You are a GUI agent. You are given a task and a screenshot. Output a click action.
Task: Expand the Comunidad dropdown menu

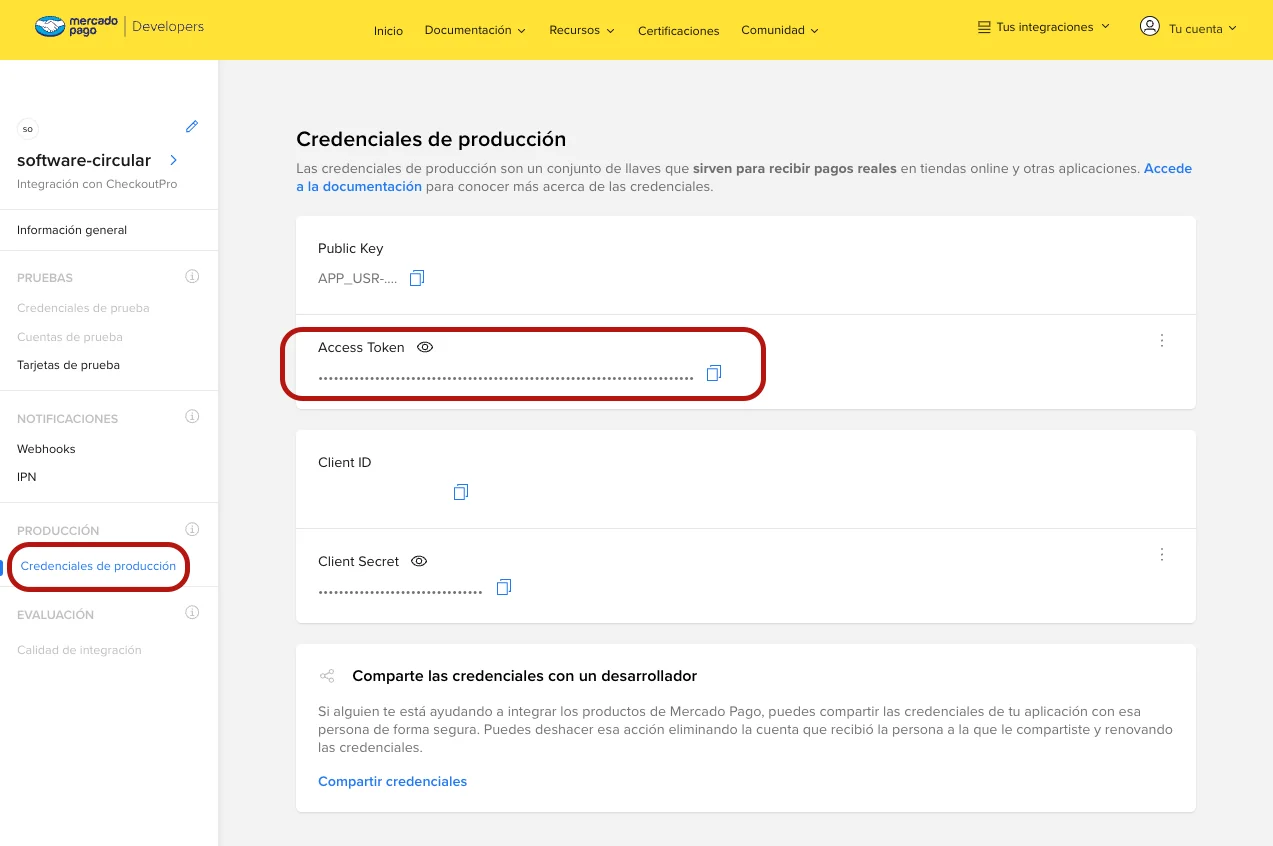tap(780, 30)
